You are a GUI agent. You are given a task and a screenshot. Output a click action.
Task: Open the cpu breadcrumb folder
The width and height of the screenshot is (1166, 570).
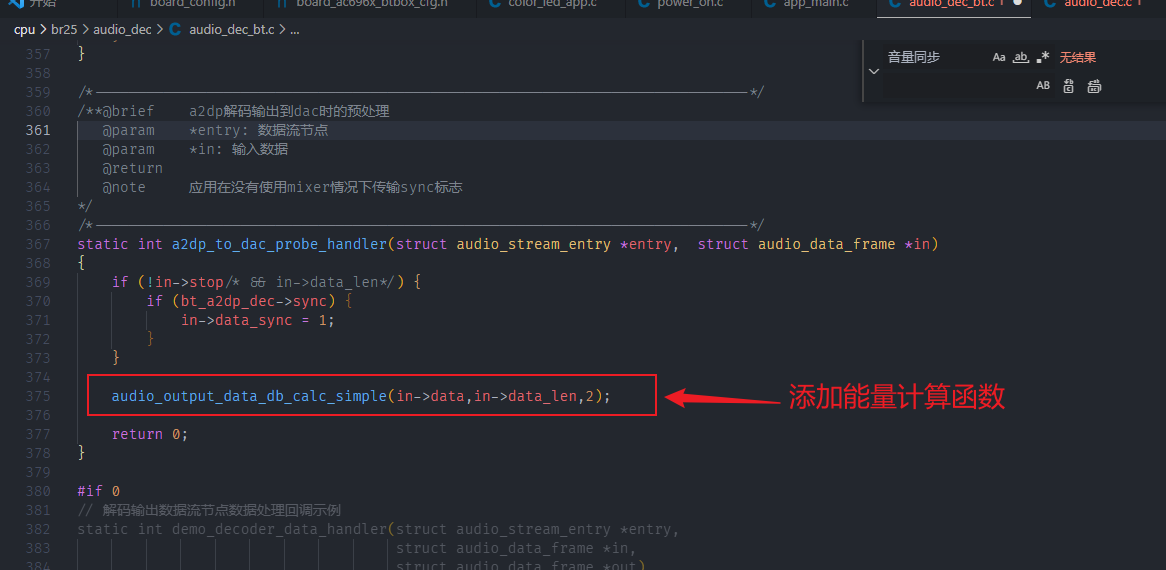click(25, 30)
